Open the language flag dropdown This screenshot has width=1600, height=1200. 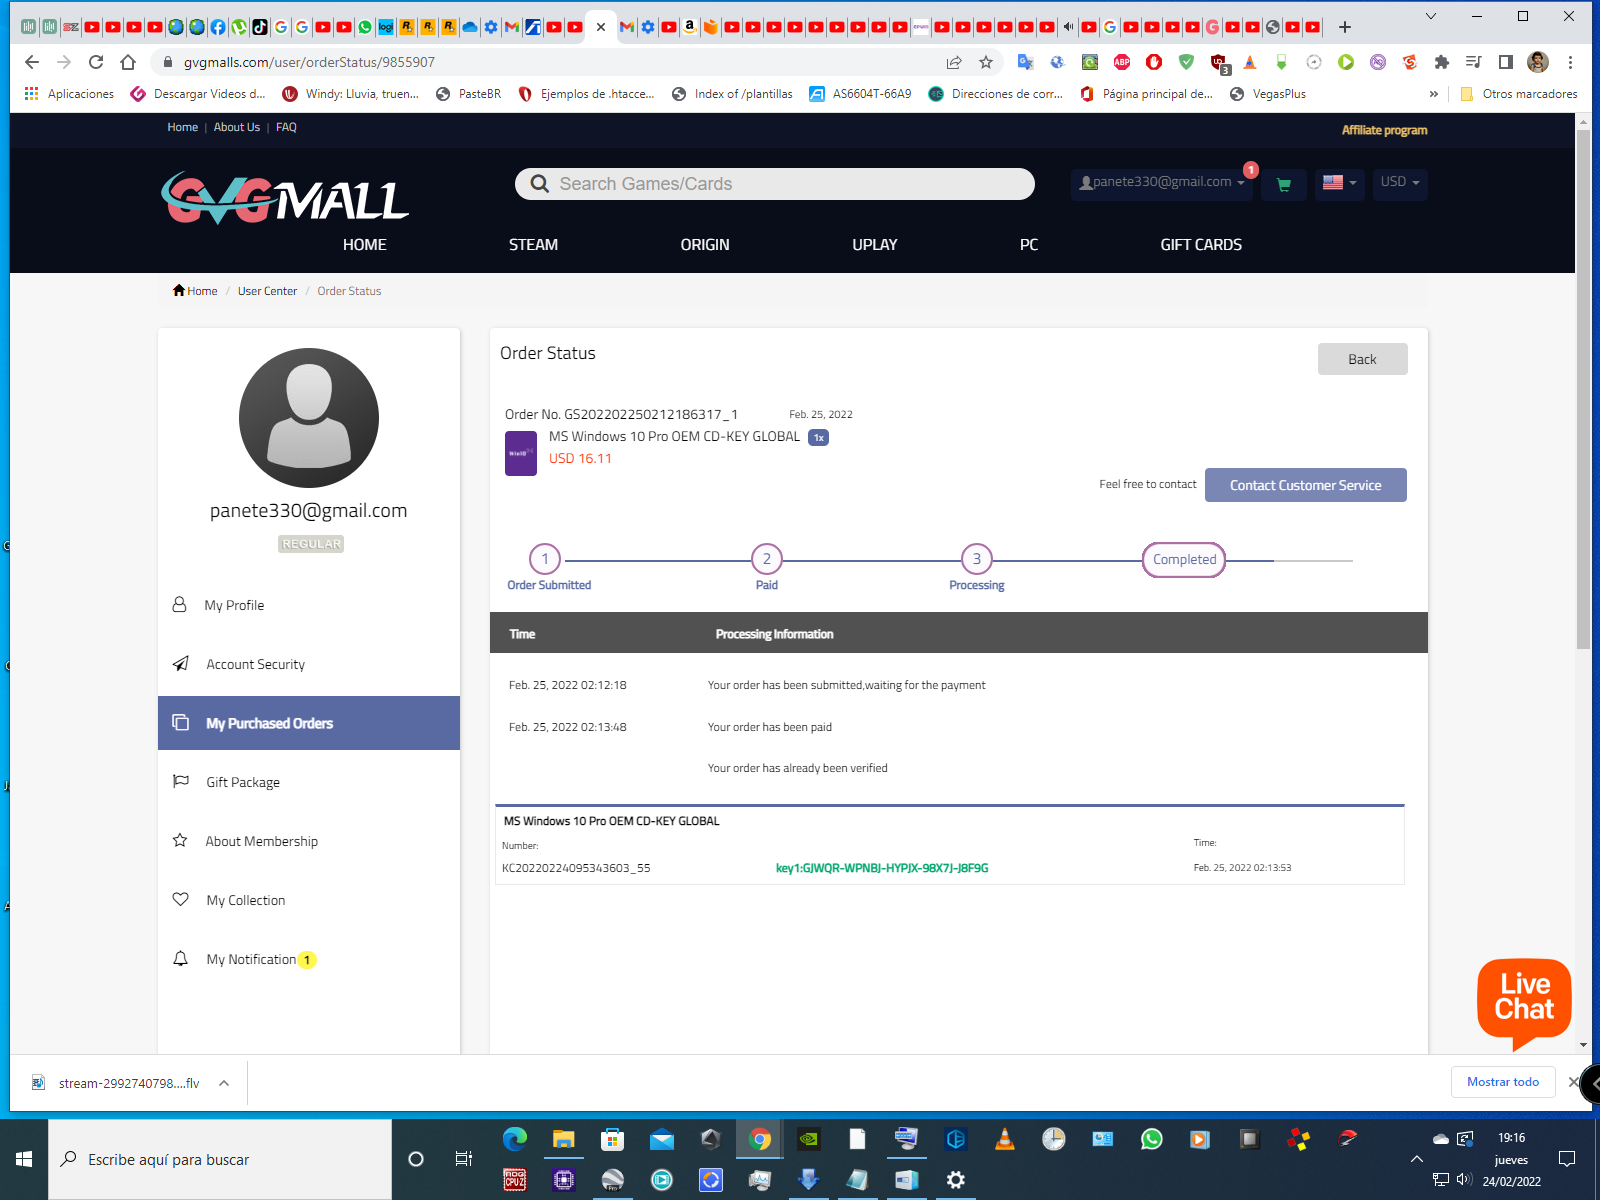[1339, 183]
